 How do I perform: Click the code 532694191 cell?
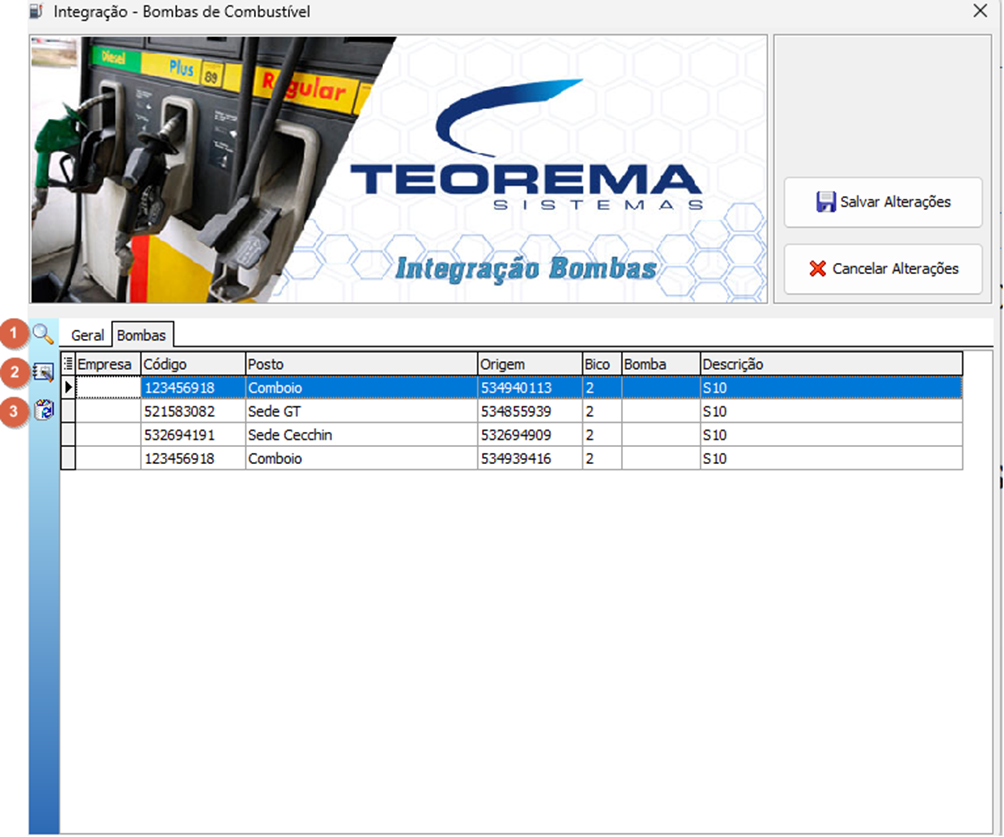pos(193,435)
